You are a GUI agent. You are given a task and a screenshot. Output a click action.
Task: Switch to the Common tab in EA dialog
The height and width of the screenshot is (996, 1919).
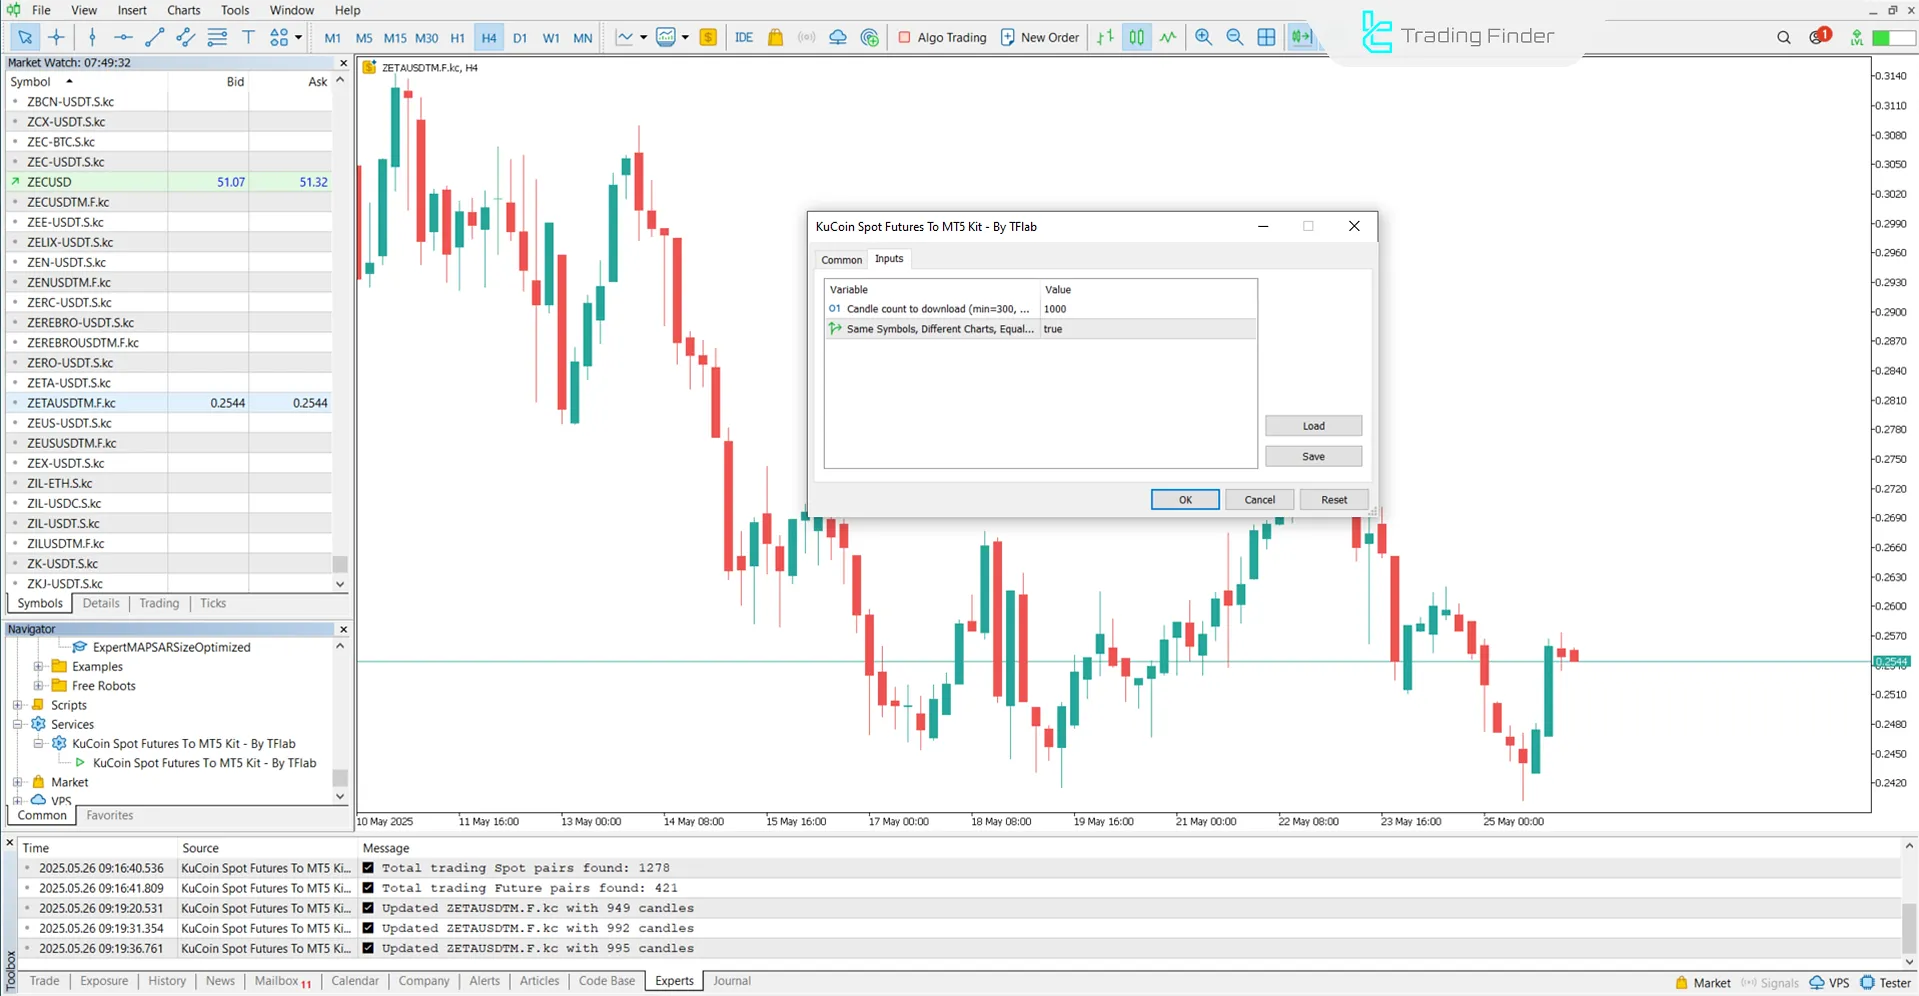tap(841, 259)
